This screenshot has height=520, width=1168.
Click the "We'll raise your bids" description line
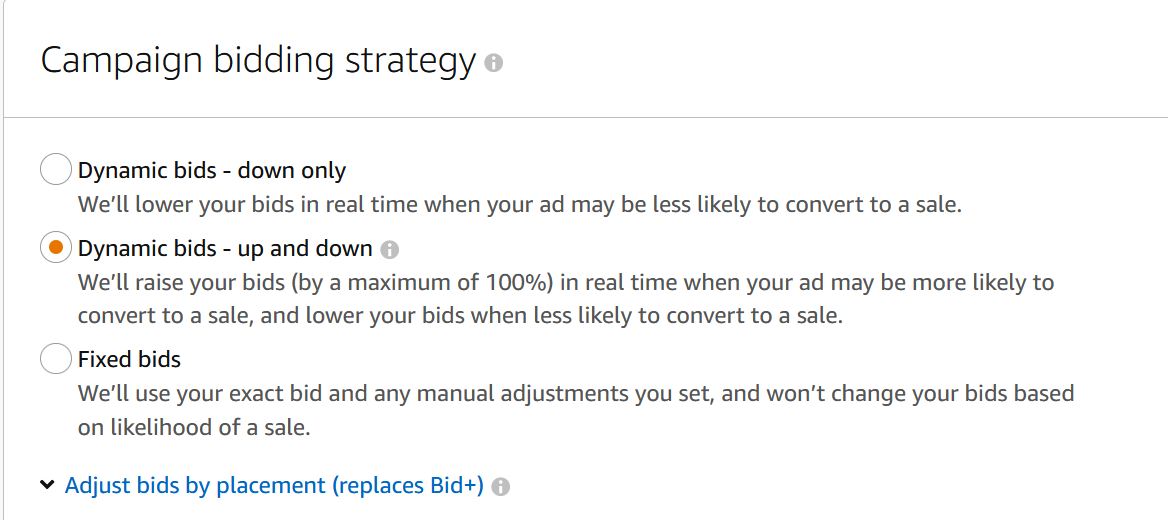click(565, 282)
